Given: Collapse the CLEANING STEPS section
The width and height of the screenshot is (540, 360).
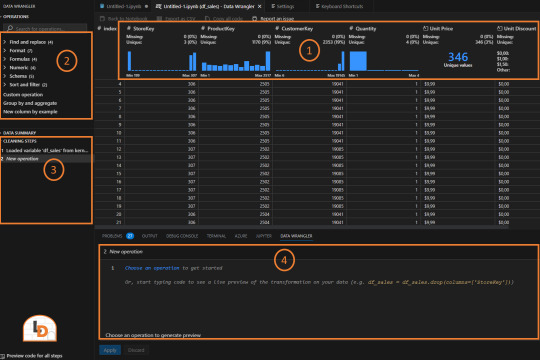Looking at the screenshot, I should [x=20, y=141].
